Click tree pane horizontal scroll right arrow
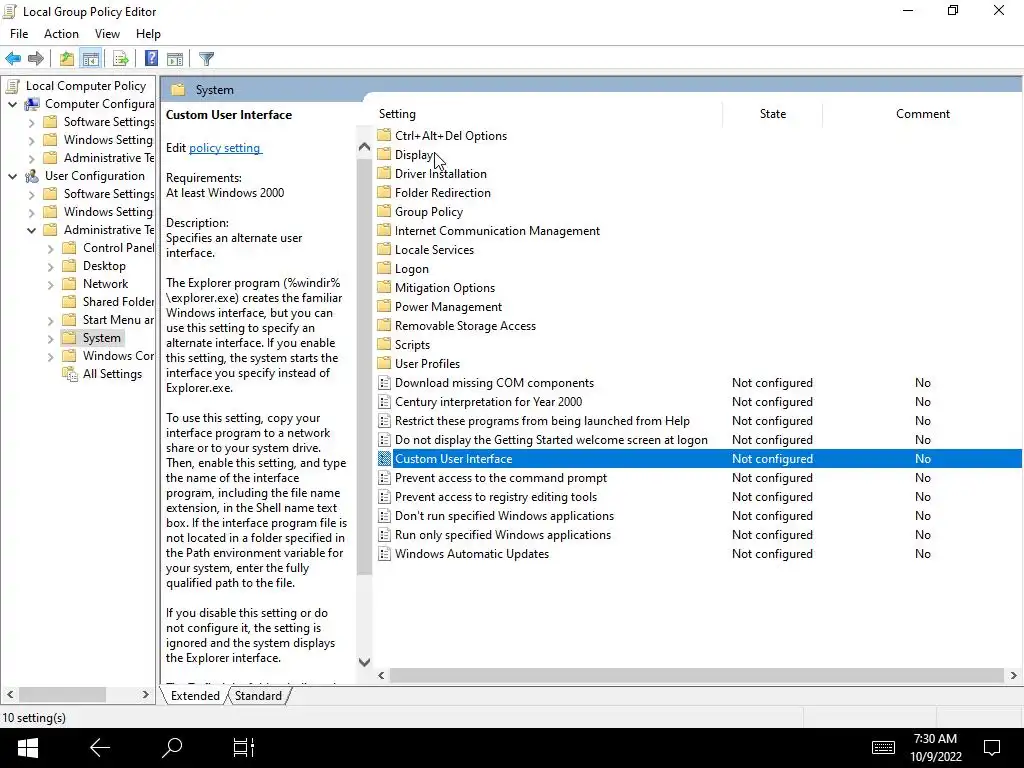The height and width of the screenshot is (768, 1024). (146, 694)
